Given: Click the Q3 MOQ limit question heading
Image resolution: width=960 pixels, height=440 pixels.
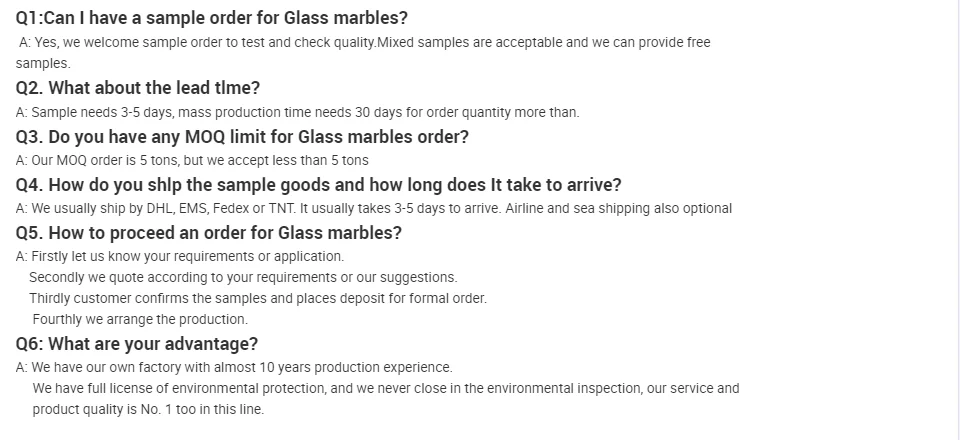Looking at the screenshot, I should click(x=242, y=136).
